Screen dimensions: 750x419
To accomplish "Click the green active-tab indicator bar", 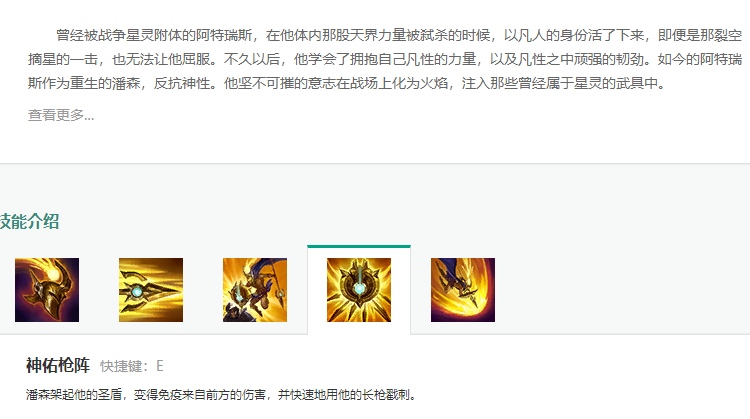I will pyautogui.click(x=359, y=246).
